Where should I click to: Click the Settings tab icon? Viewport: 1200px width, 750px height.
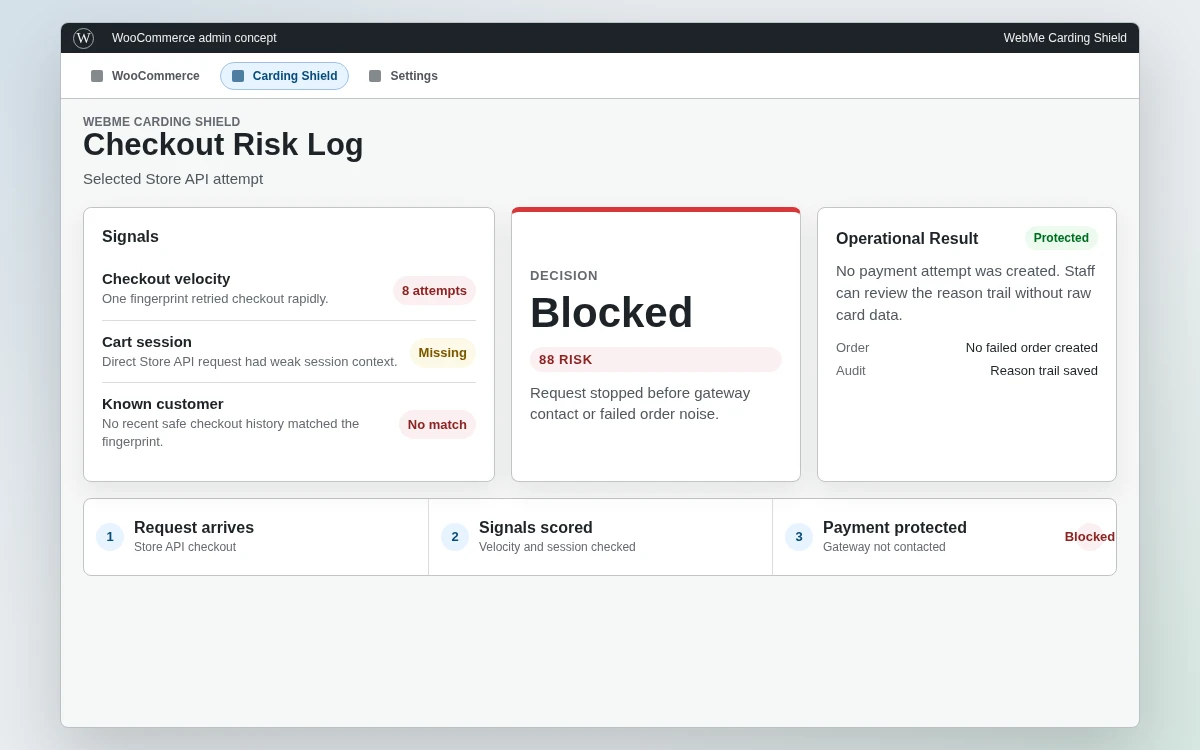pyautogui.click(x=375, y=76)
